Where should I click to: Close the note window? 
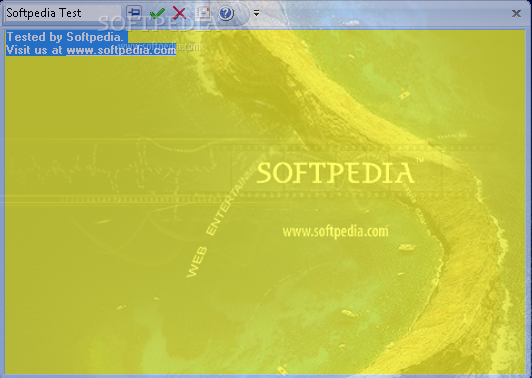(x=516, y=13)
